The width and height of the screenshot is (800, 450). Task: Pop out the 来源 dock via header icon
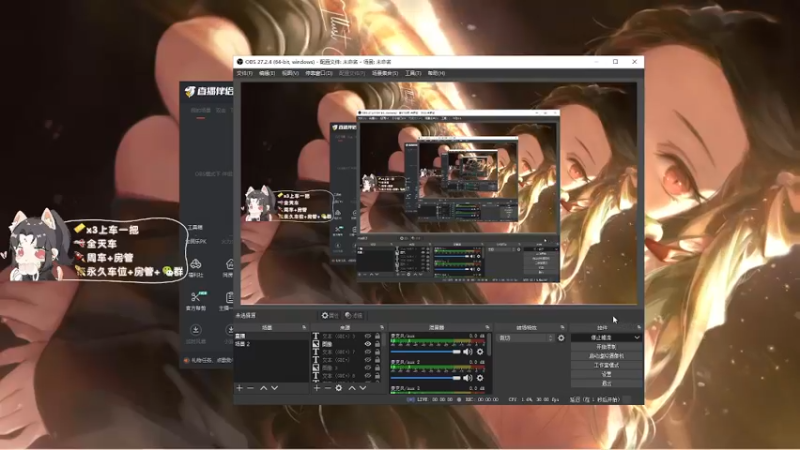click(382, 327)
